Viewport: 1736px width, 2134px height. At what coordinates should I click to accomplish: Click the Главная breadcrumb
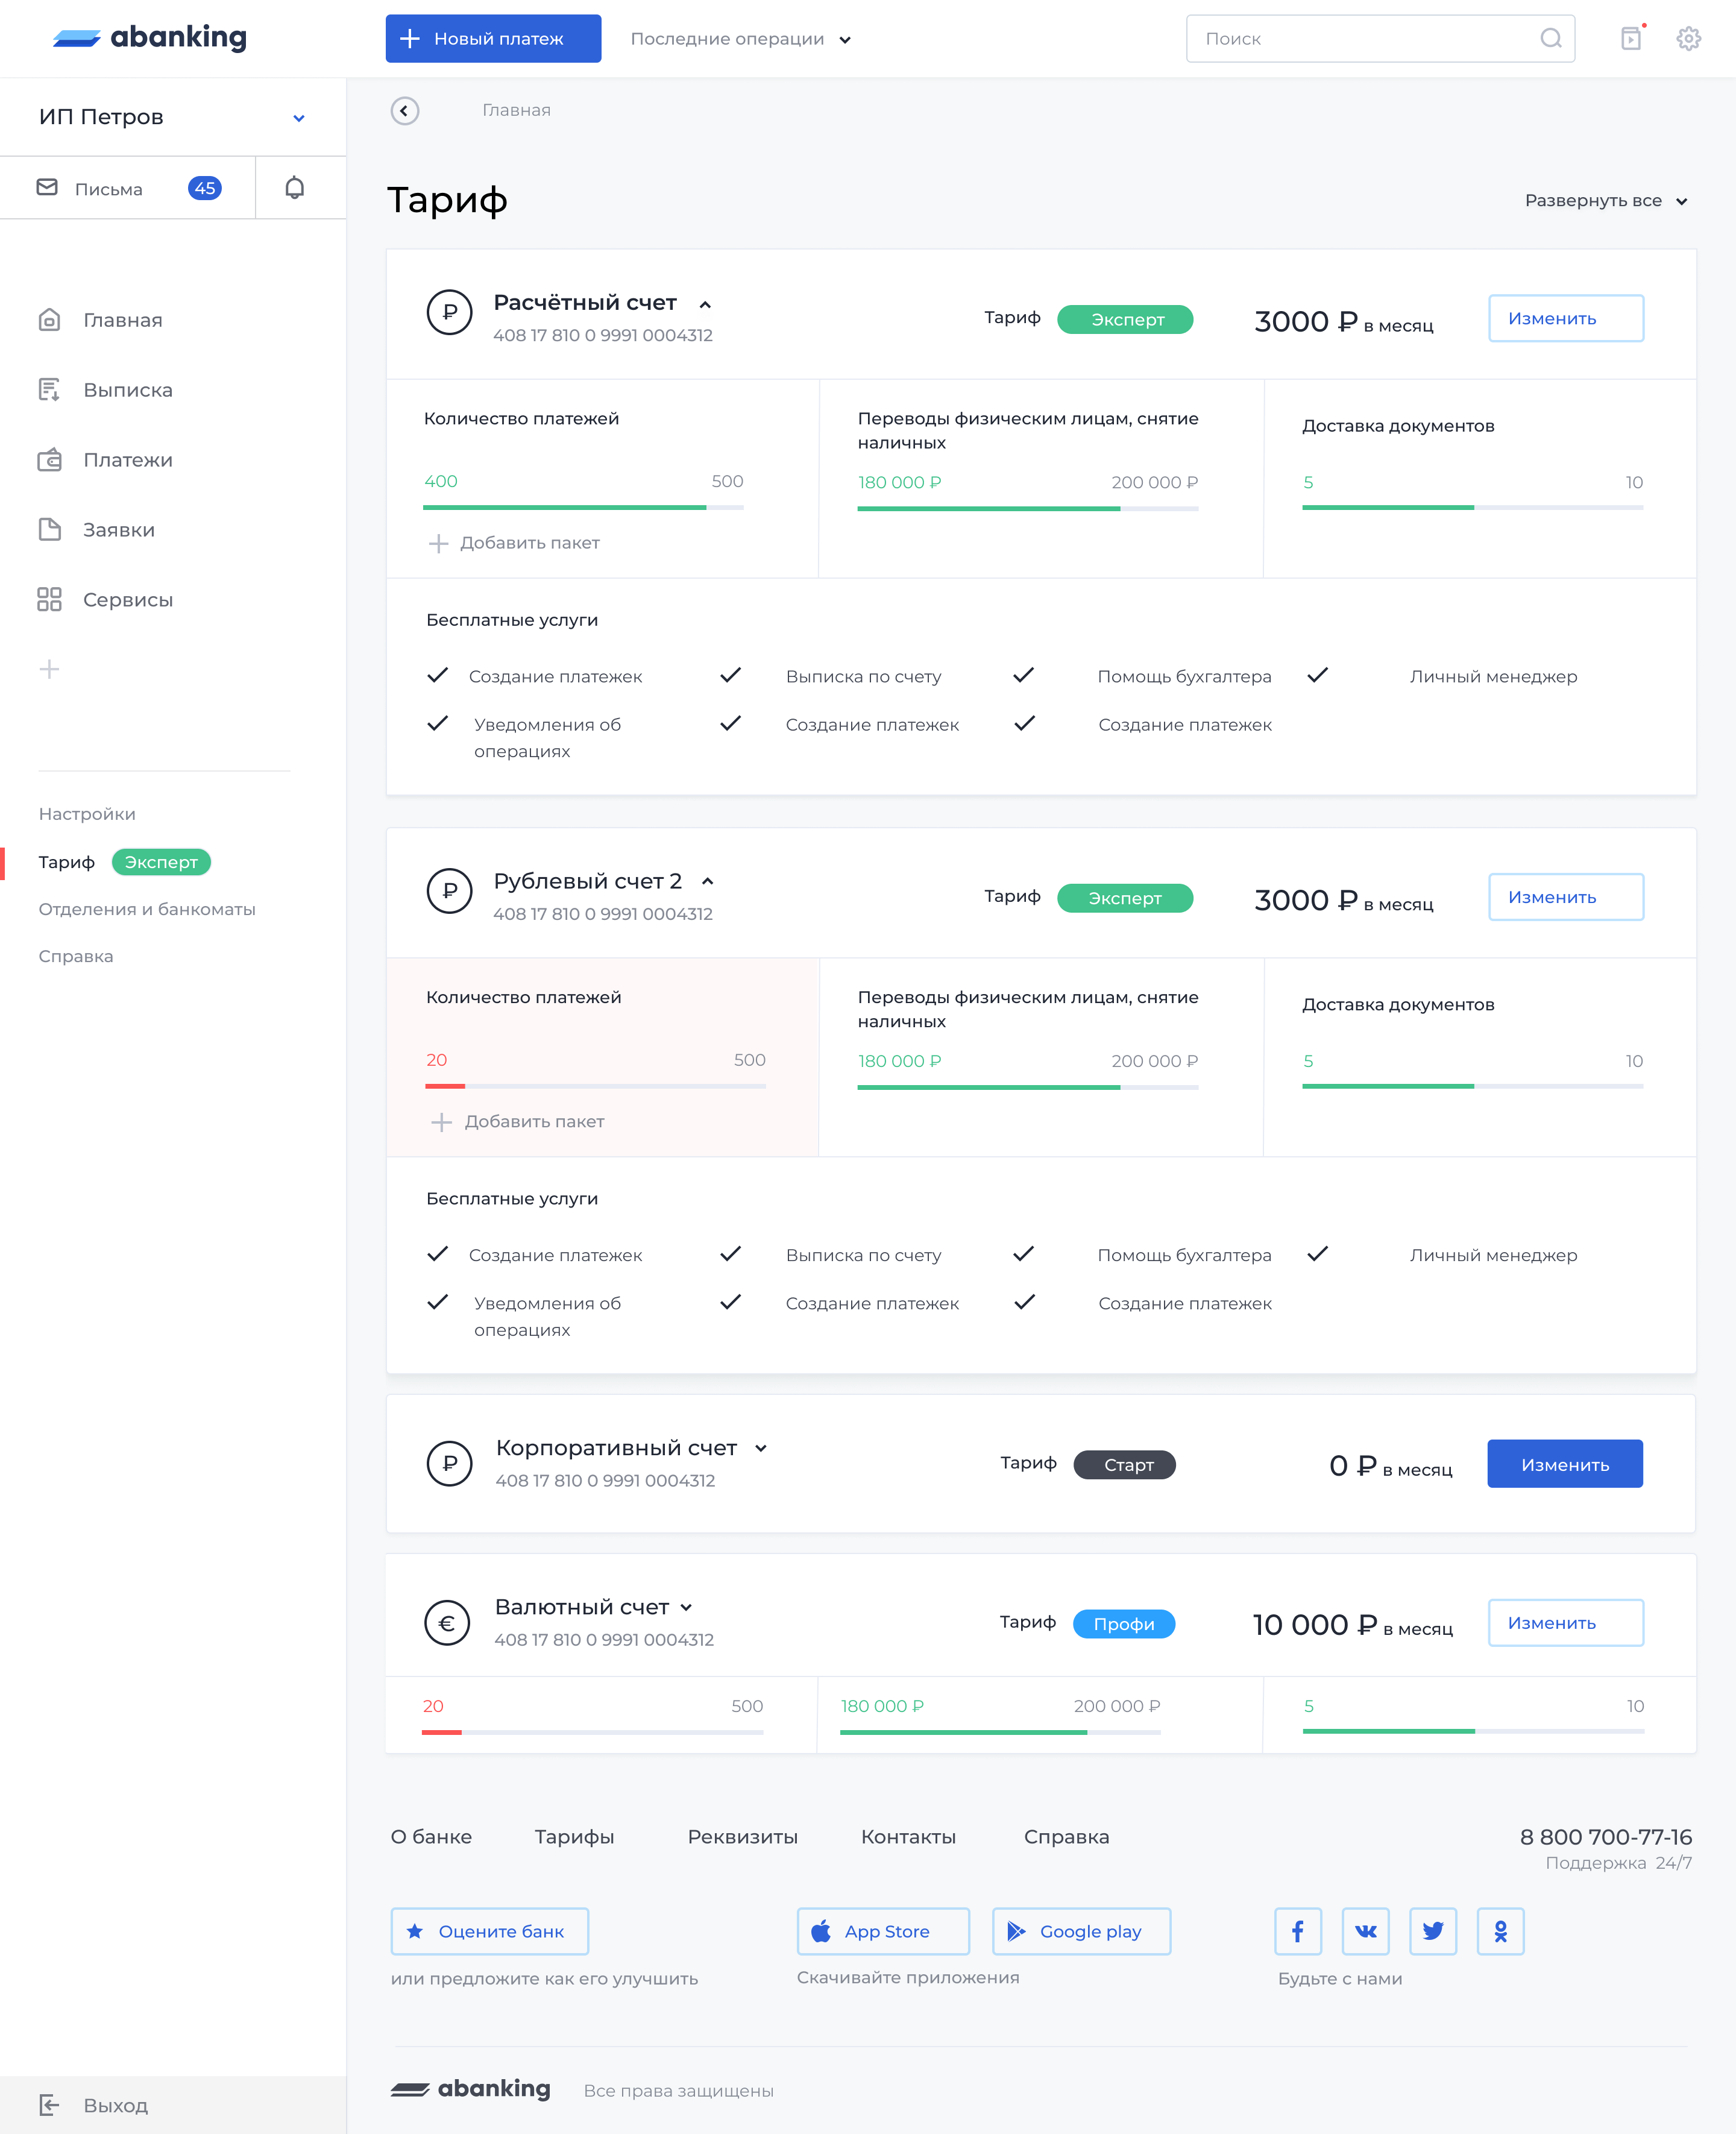[x=516, y=110]
